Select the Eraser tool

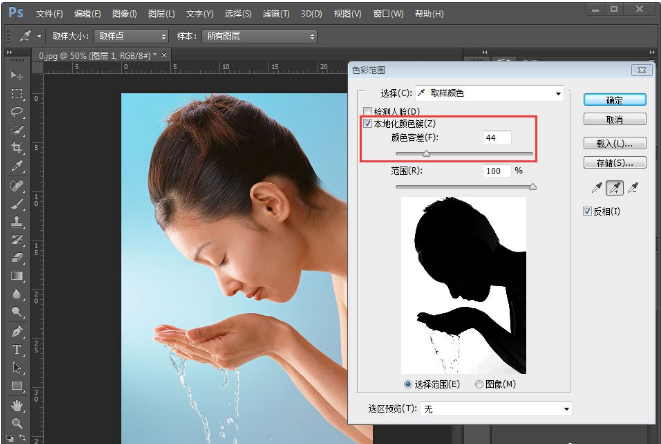tap(17, 258)
